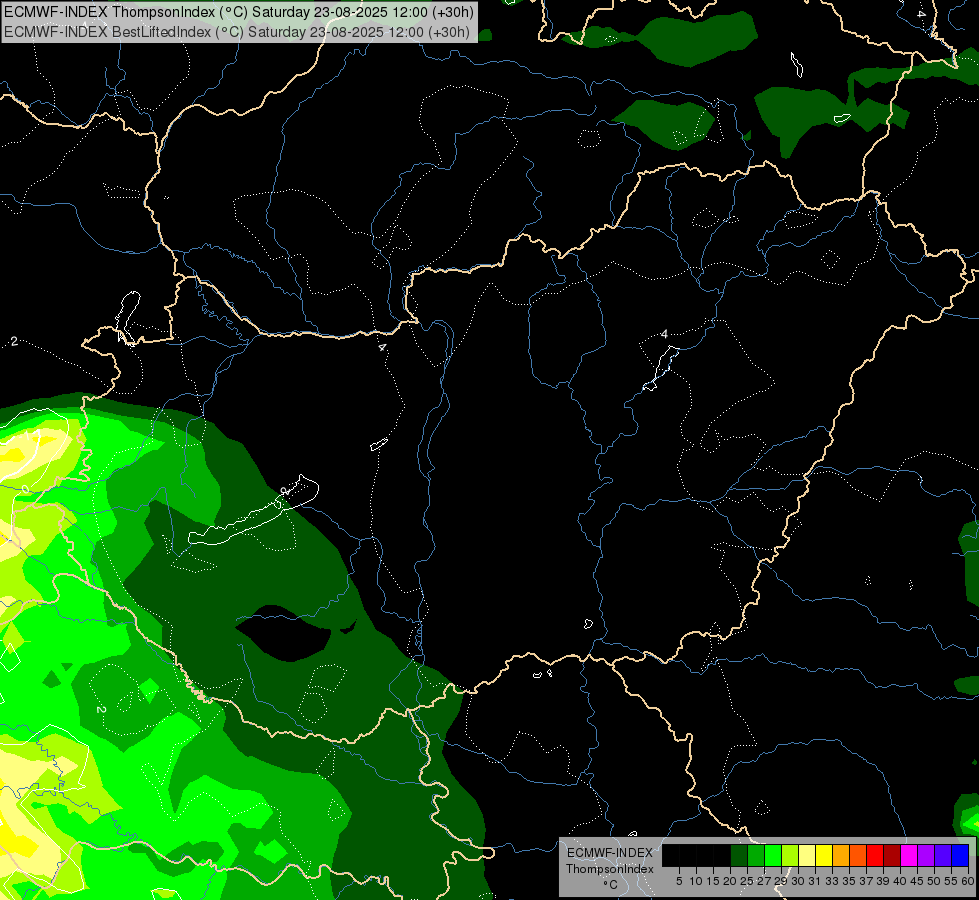Click legend tick value 27
The image size is (979, 900).
click(x=764, y=881)
